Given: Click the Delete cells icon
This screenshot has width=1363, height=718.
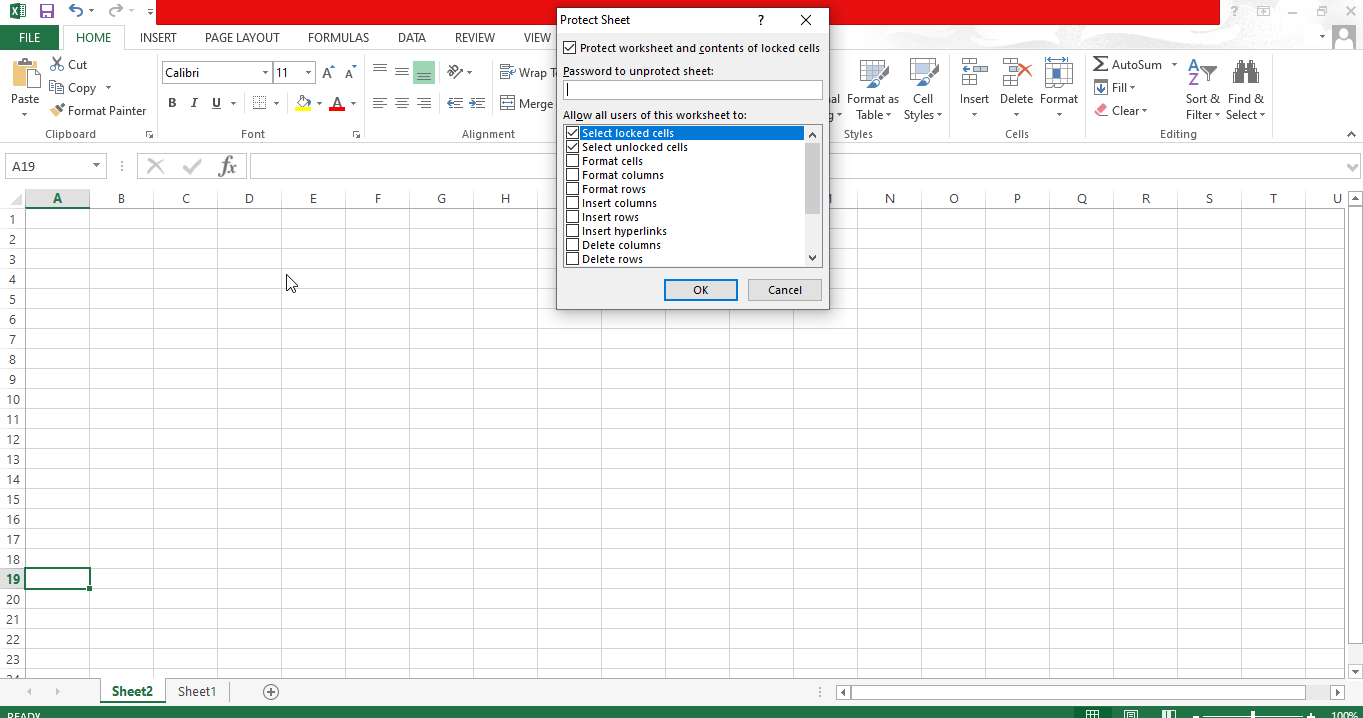Looking at the screenshot, I should click(1016, 72).
